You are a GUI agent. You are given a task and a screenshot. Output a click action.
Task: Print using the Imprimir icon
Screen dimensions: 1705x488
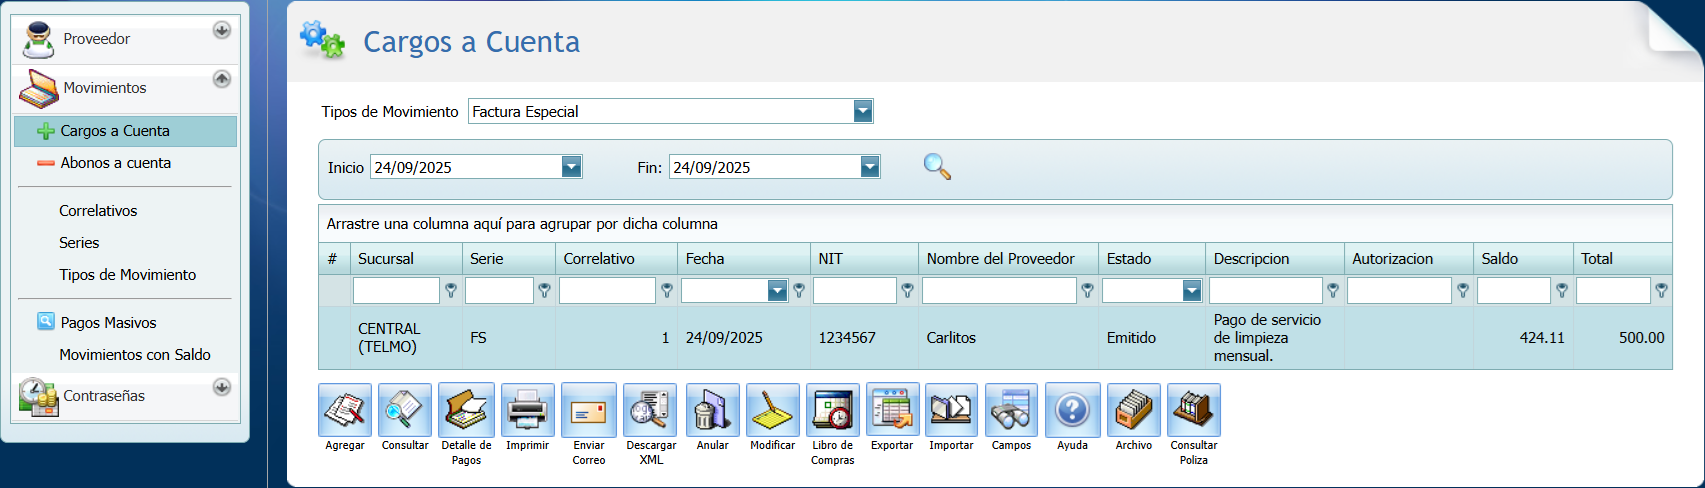(527, 410)
